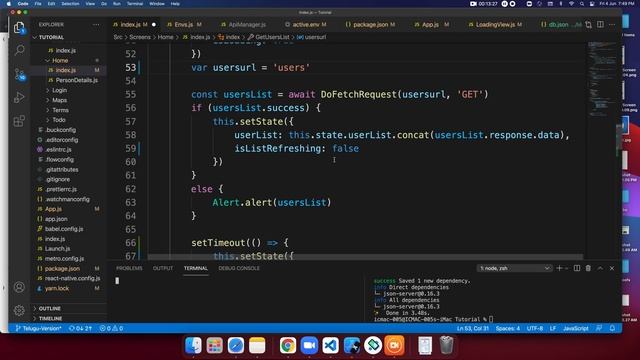Viewport: 640px width, 360px height.
Task: Click the UTF-8 encoding selector
Action: [535, 328]
